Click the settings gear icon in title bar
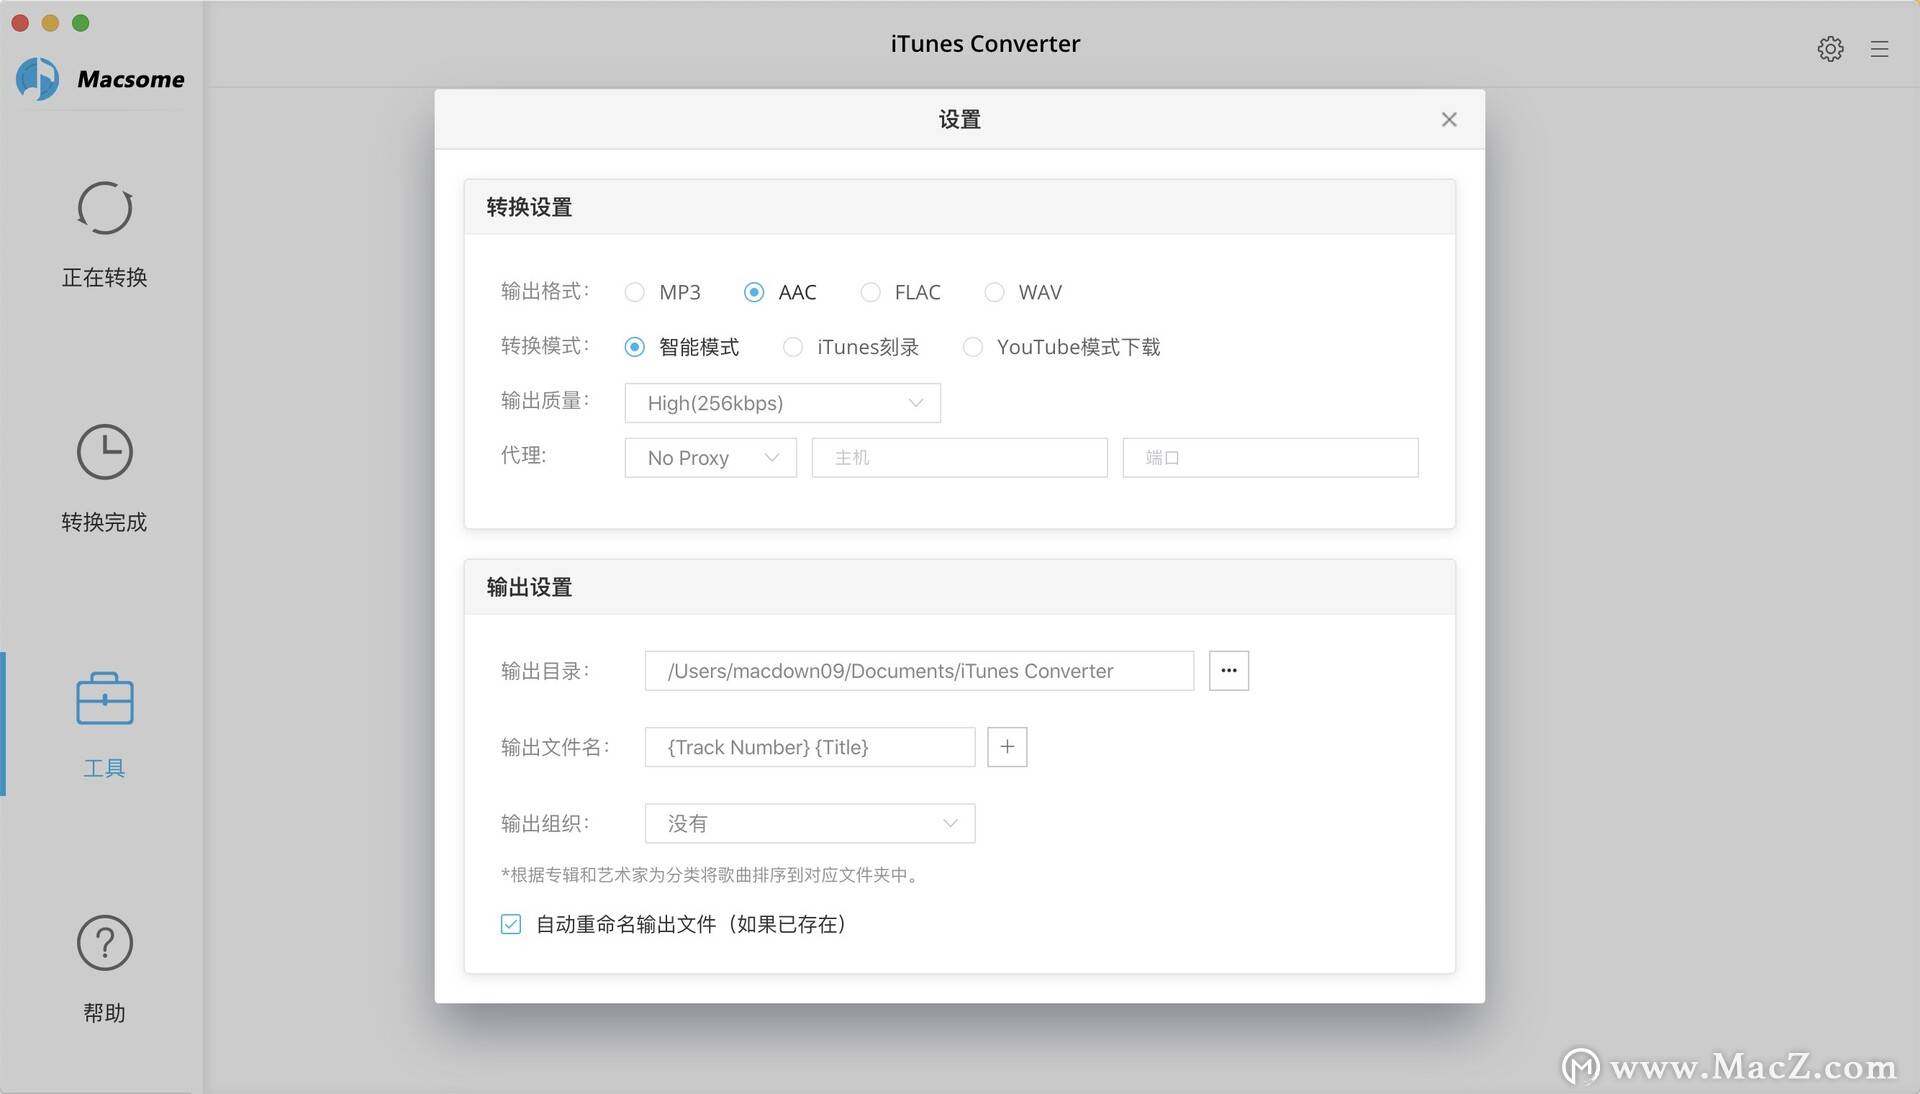This screenshot has height=1094, width=1920. [1830, 48]
